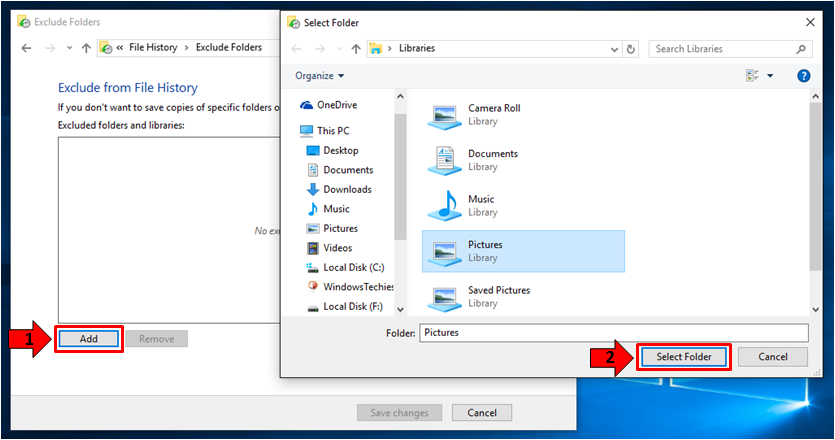Close the Select Folder dialog
This screenshot has height=440, width=835.
point(810,22)
